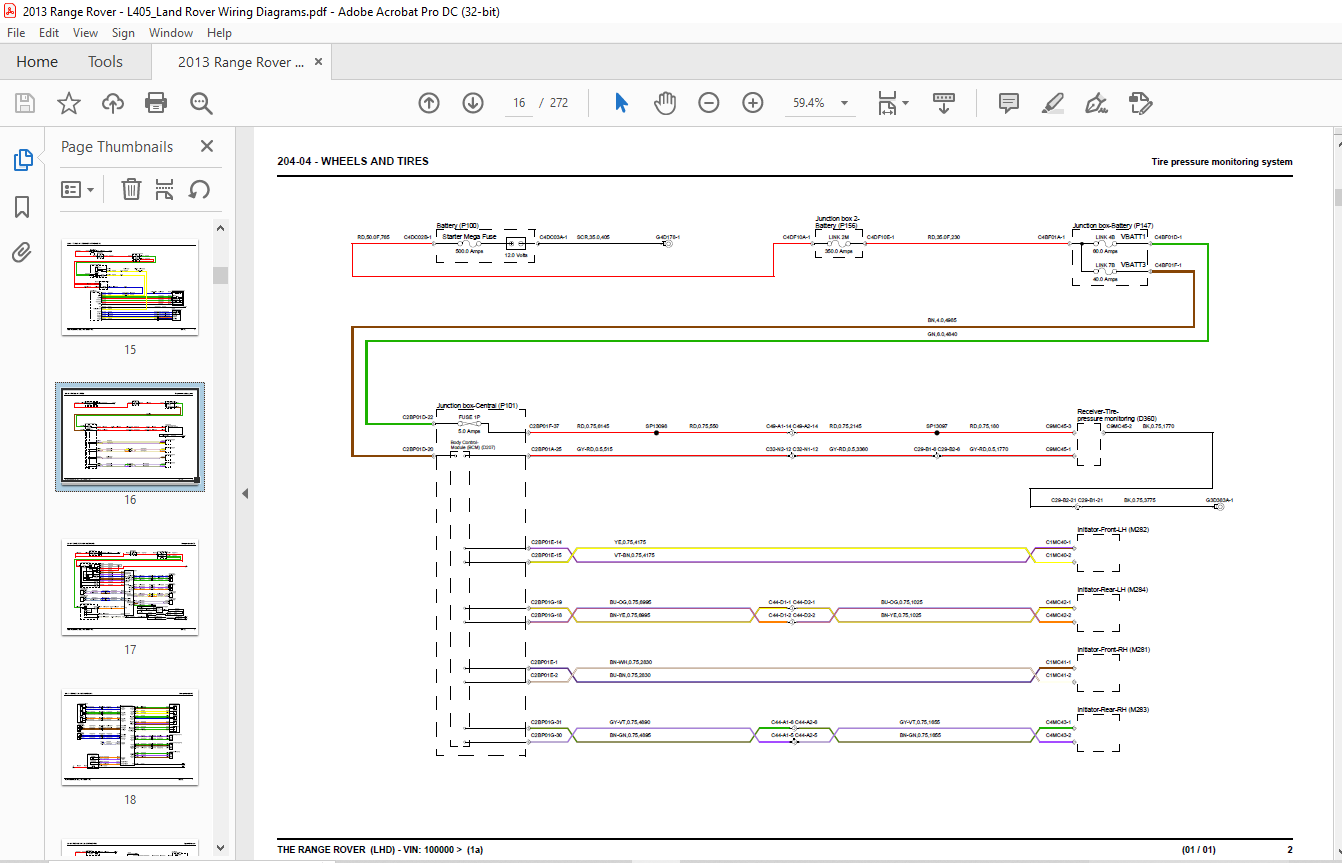Click the 'Initiator-Rear-LH (M284)' label
Image resolution: width=1342 pixels, height=863 pixels.
click(x=1113, y=590)
